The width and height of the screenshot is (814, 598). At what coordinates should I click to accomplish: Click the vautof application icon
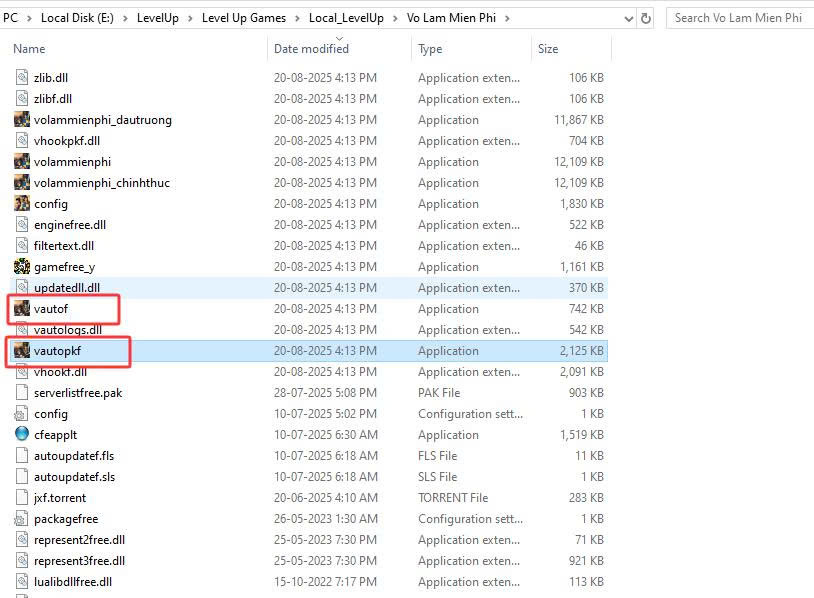click(22, 309)
